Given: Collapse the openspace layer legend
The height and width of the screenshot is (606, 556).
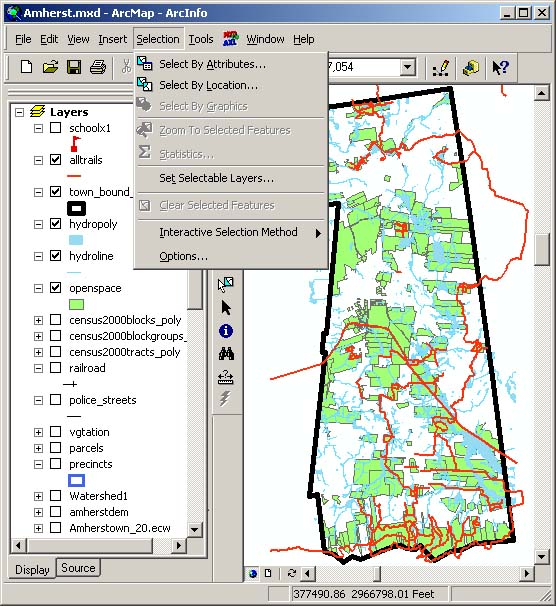Looking at the screenshot, I should point(38,288).
